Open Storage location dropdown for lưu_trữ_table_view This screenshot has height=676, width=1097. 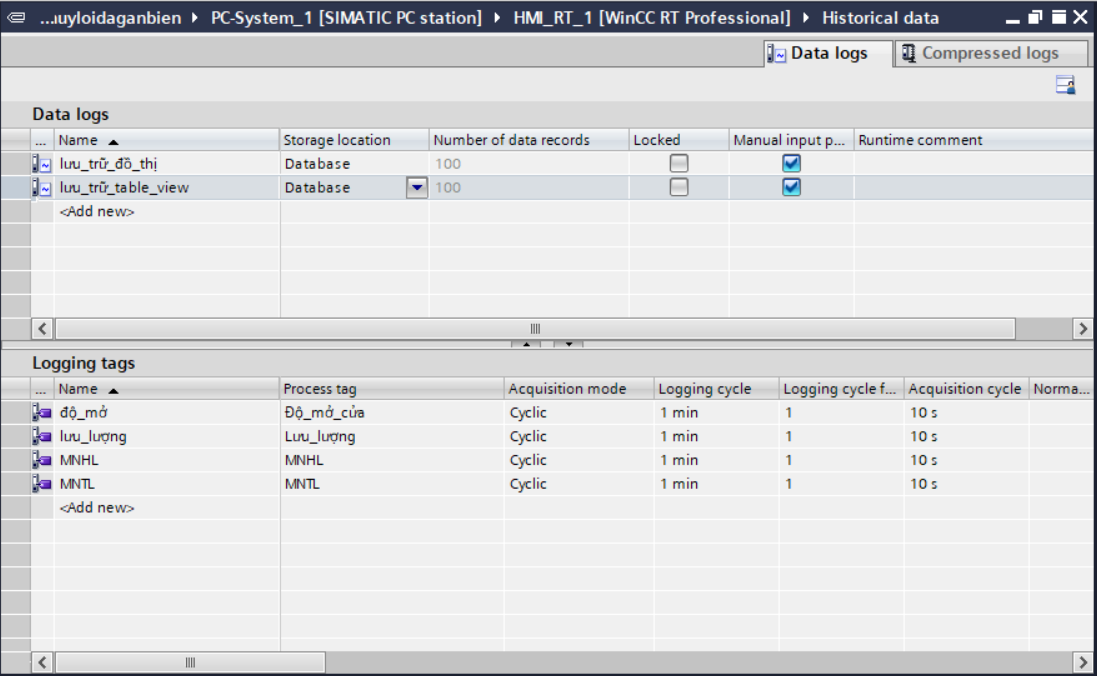point(417,188)
